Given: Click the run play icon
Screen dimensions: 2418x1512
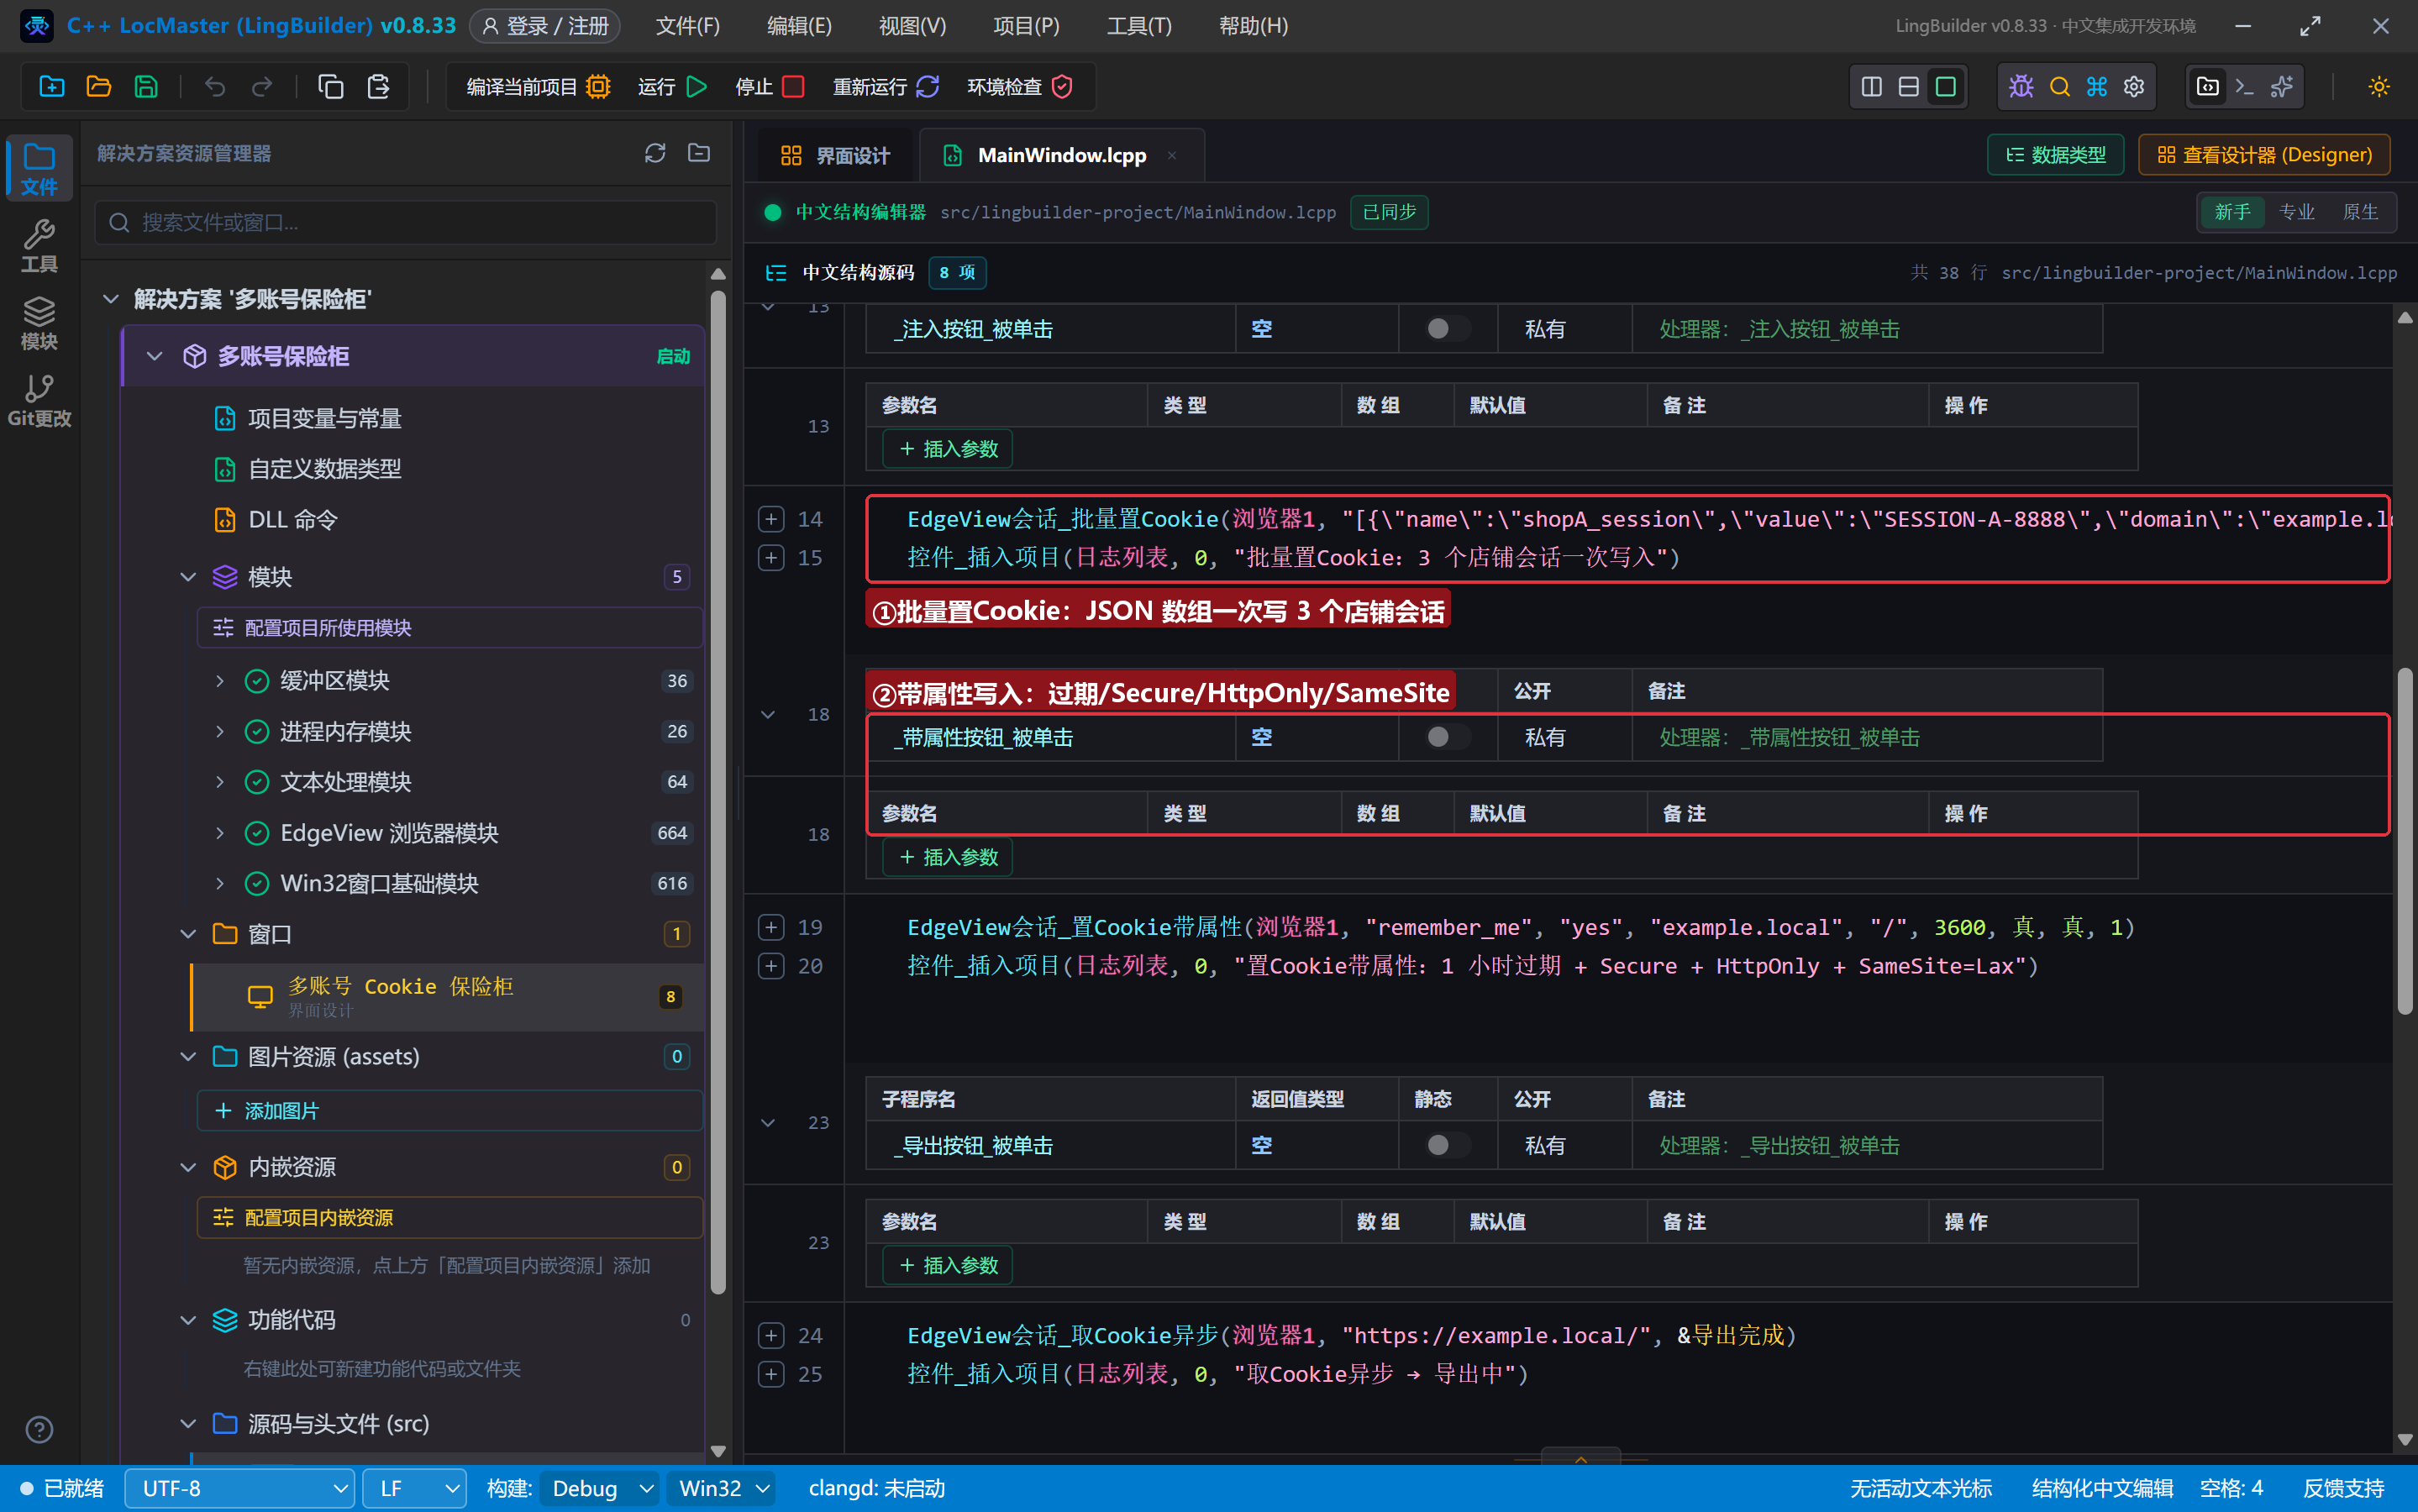Looking at the screenshot, I should click(697, 87).
